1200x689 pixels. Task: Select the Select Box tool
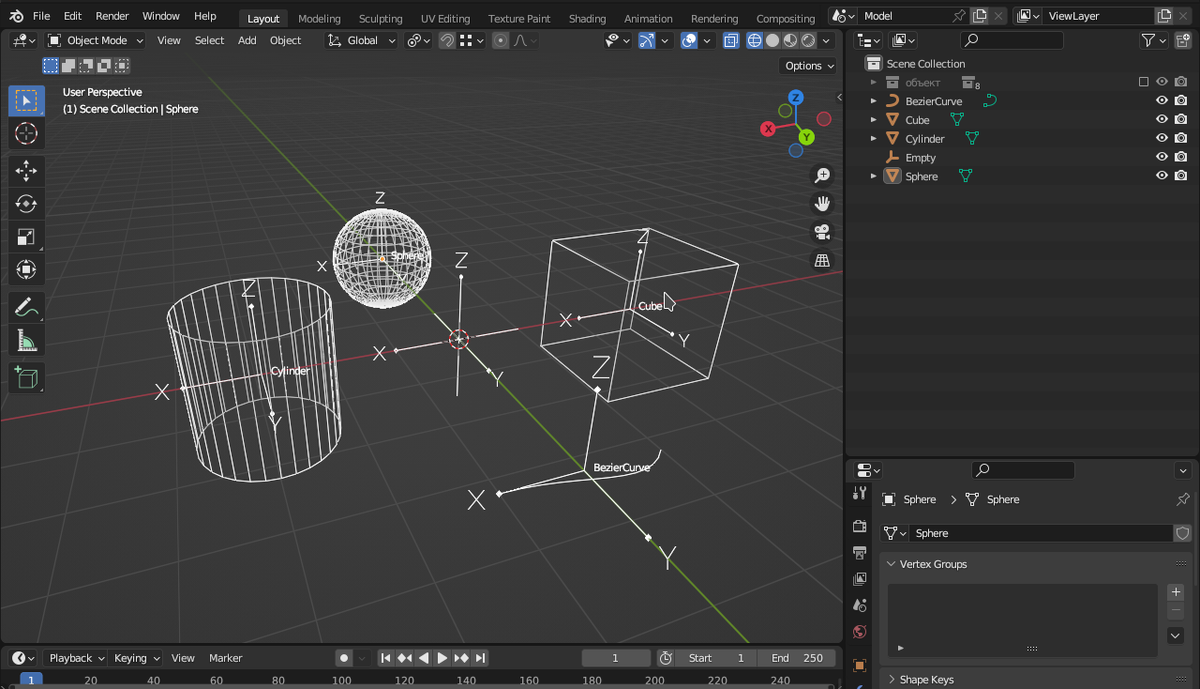[26, 100]
